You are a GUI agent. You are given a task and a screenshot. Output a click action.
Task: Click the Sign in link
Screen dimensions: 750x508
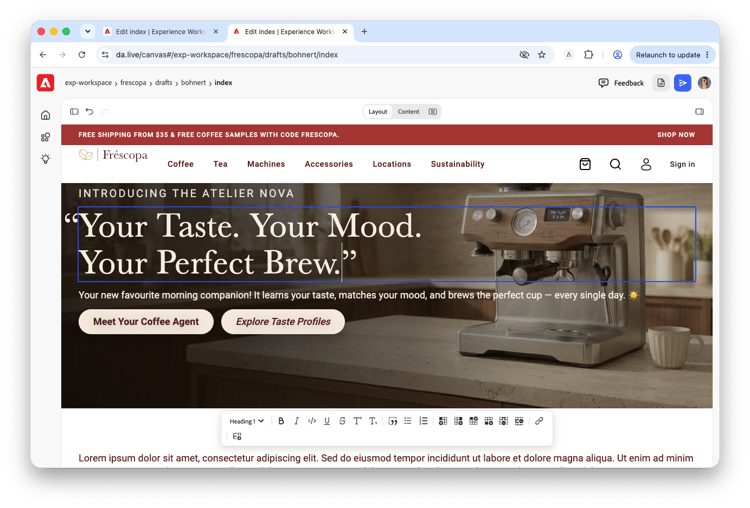tap(682, 164)
